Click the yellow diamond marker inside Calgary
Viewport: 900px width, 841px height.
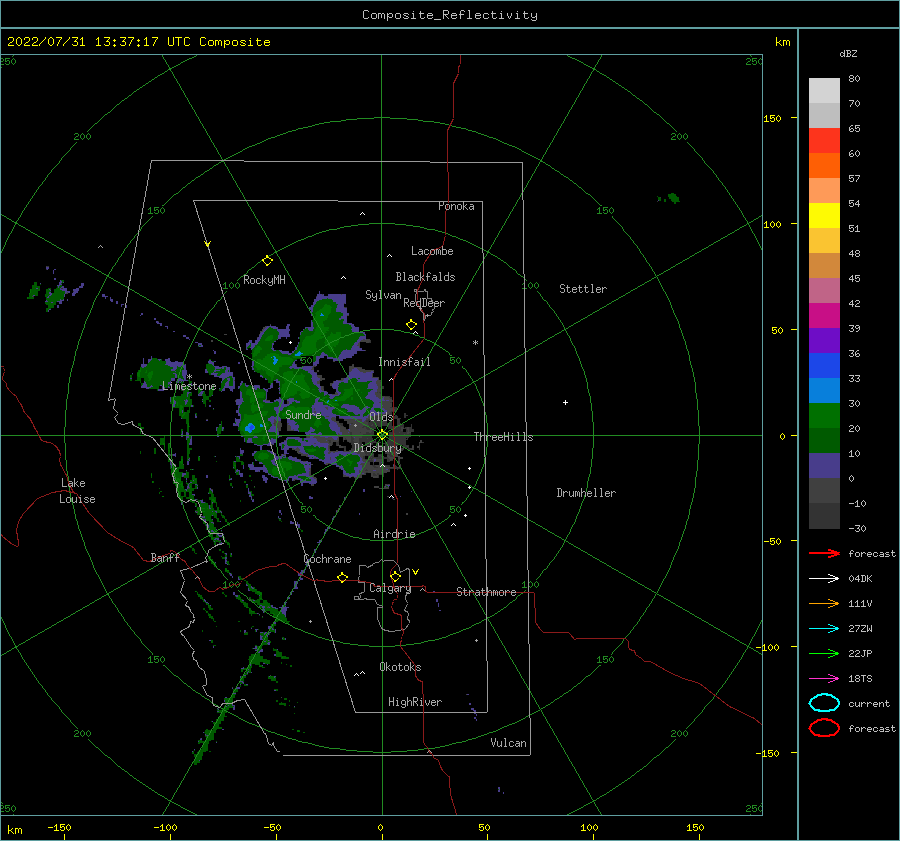point(395,576)
